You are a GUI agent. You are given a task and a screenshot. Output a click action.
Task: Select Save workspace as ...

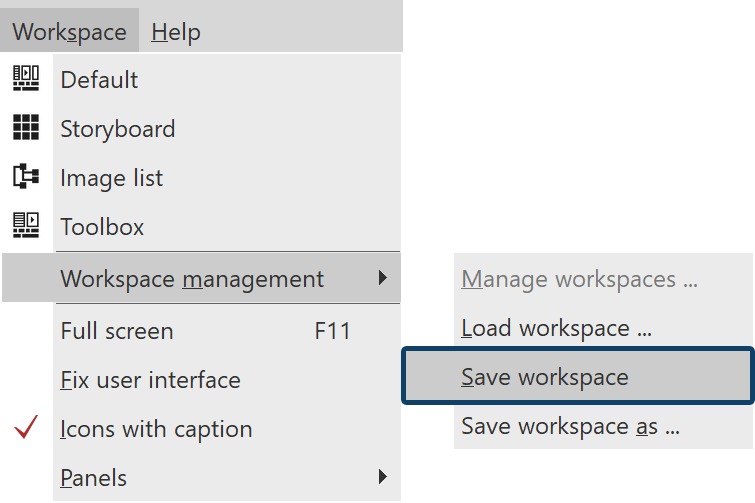[x=570, y=427]
